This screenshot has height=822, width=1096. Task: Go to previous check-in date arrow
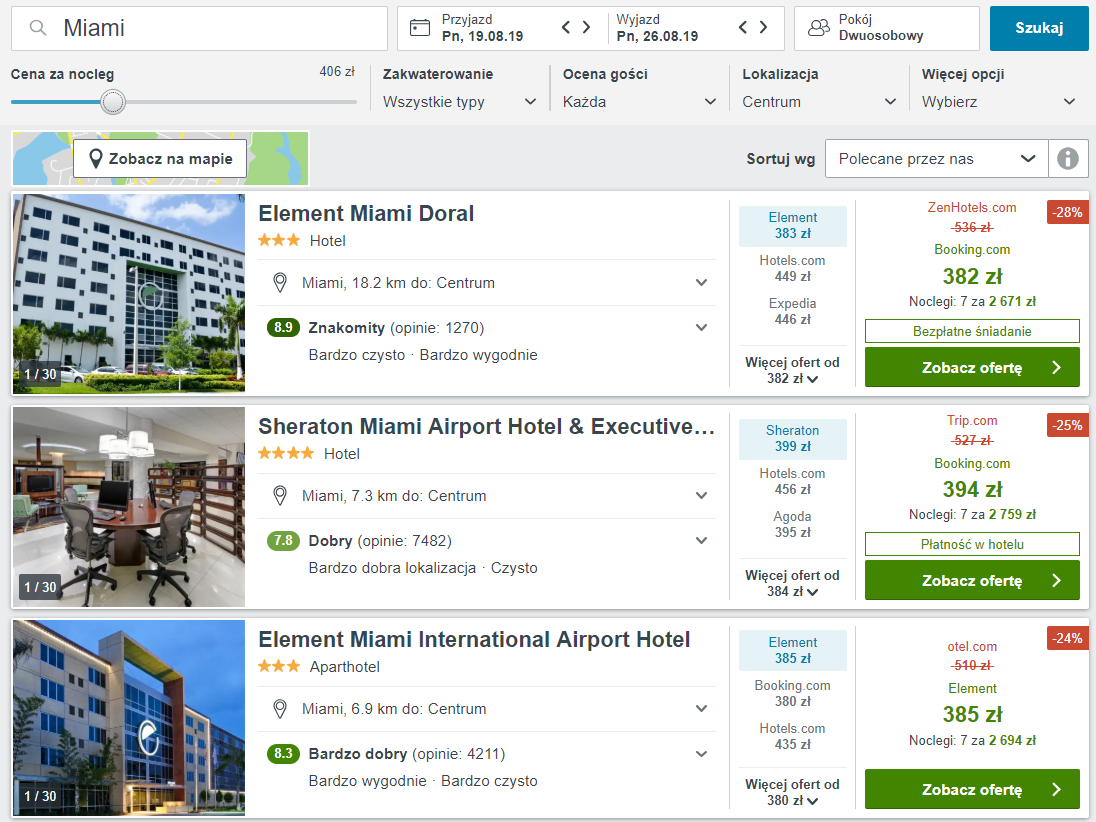(566, 27)
